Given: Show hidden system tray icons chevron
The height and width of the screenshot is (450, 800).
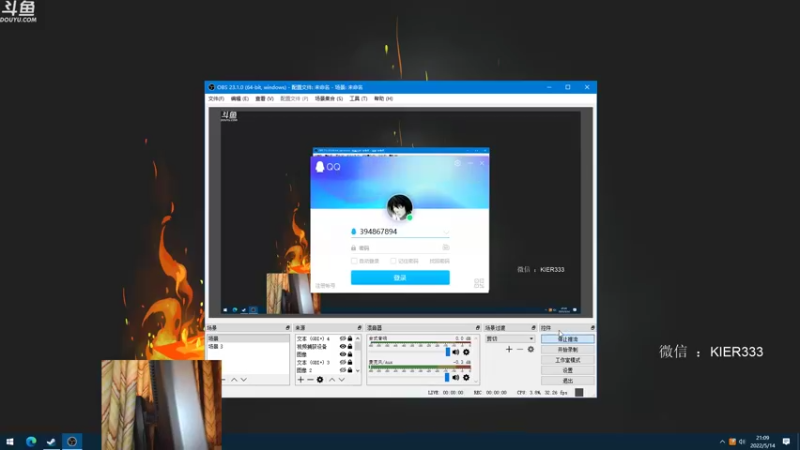Looking at the screenshot, I should 722,441.
